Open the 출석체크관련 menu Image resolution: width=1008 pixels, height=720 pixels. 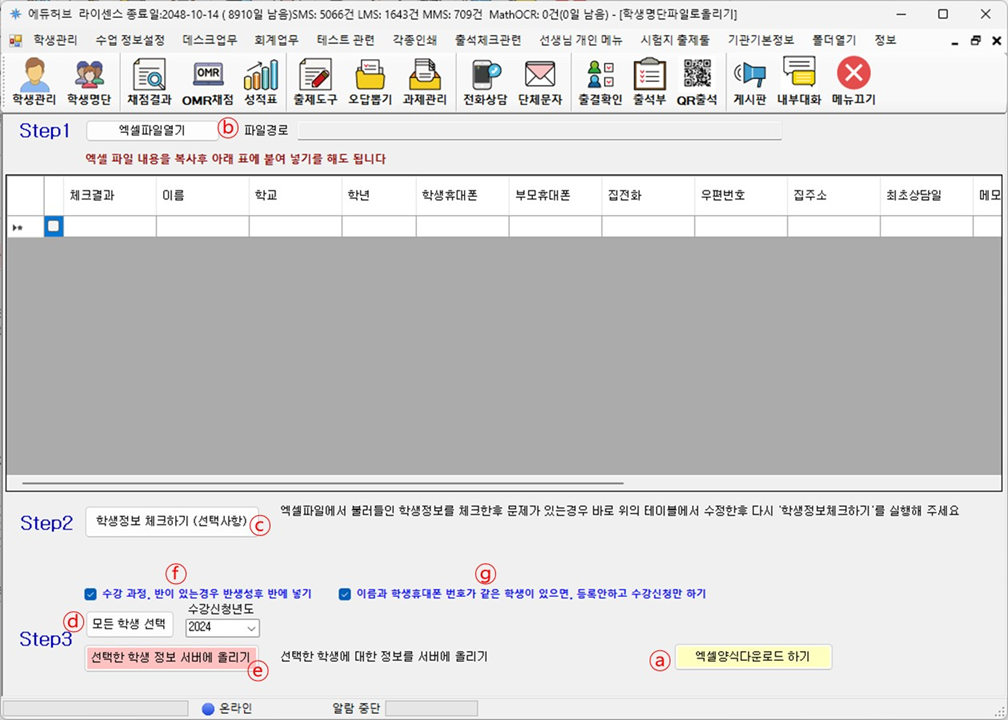pyautogui.click(x=487, y=41)
